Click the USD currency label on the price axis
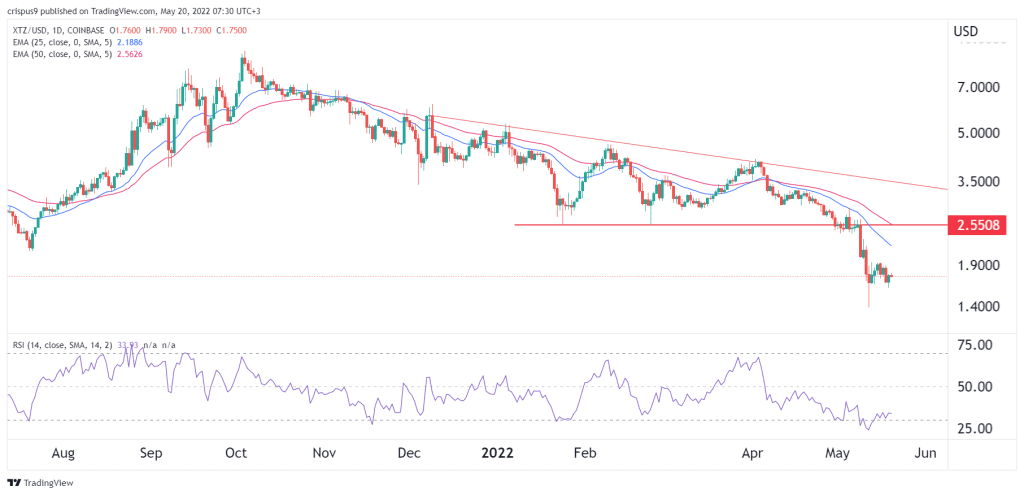Image resolution: width=1024 pixels, height=495 pixels. coord(966,31)
